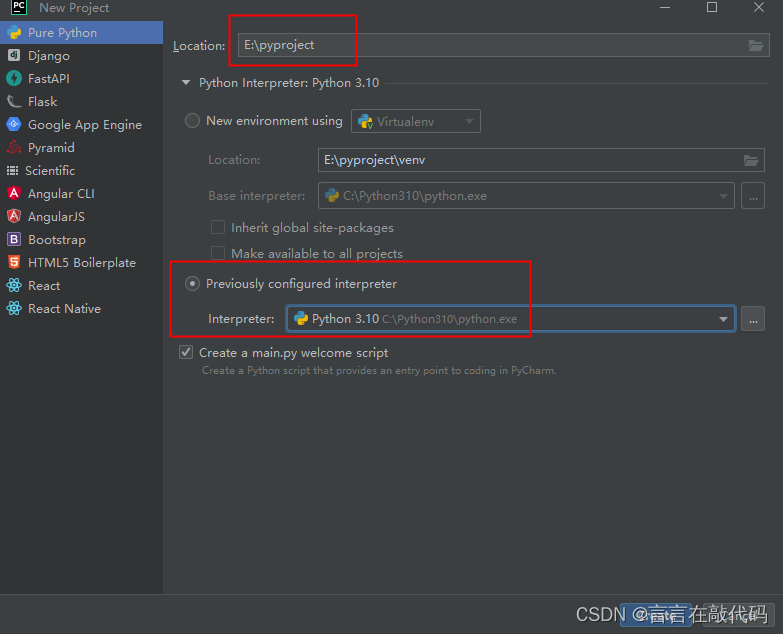Viewport: 783px width, 634px height.
Task: Click the Google App Engine icon
Action: pyautogui.click(x=14, y=124)
